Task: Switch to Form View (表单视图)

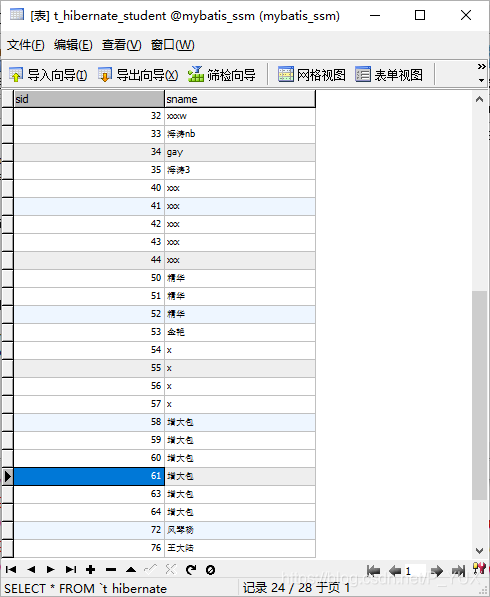Action: (x=389, y=75)
